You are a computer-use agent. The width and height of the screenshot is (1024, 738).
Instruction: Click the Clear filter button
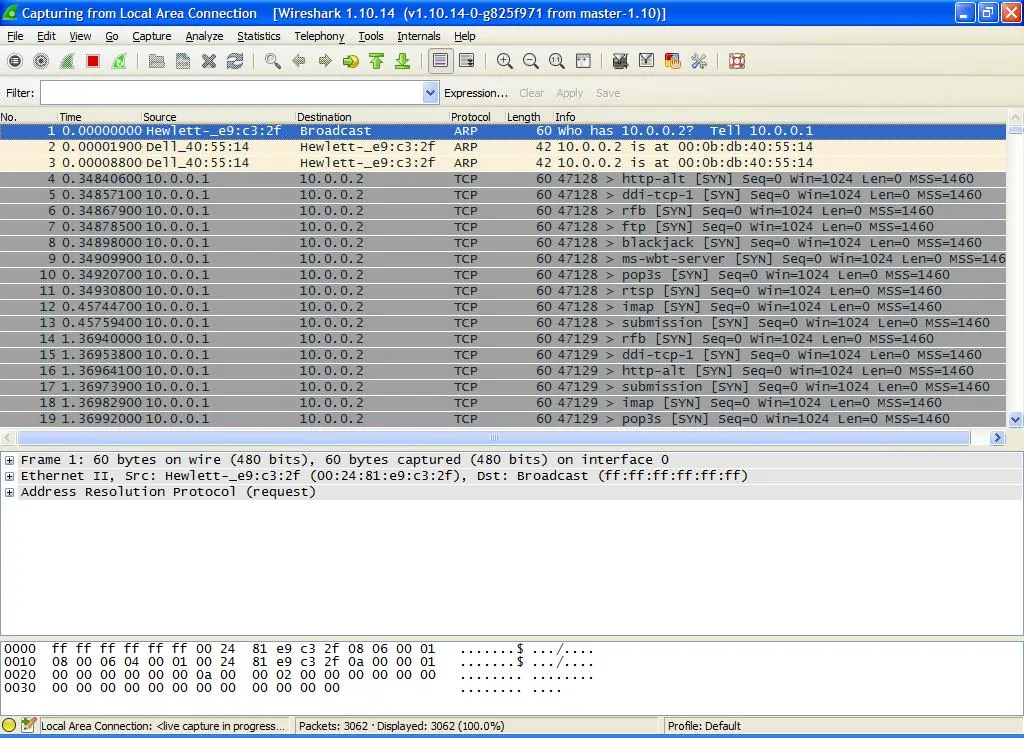(530, 93)
